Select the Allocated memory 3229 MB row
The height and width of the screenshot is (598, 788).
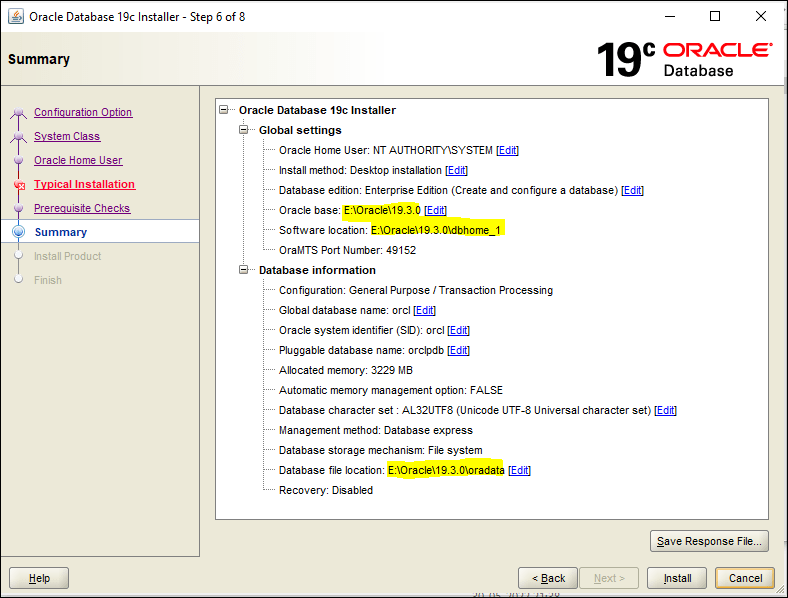(346, 370)
